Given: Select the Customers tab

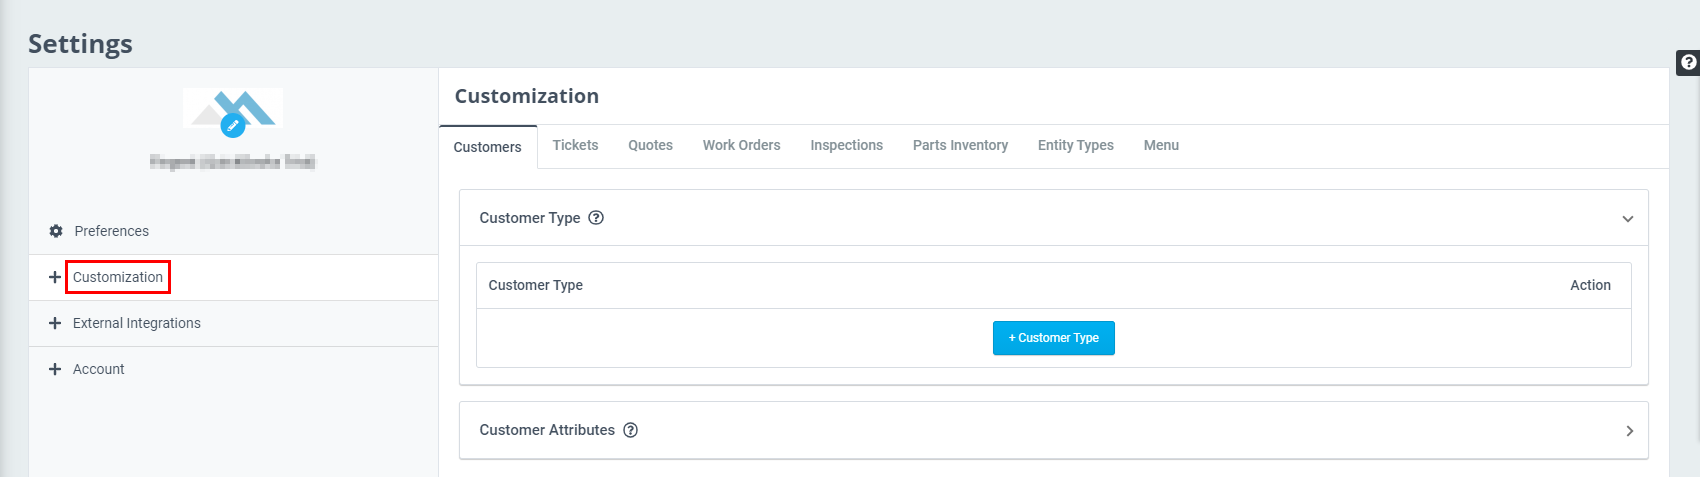Looking at the screenshot, I should [487, 147].
